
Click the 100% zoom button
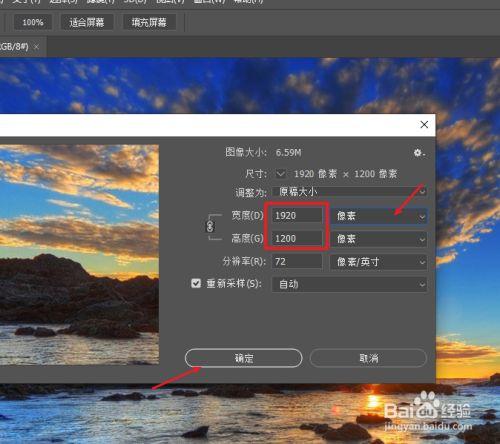point(33,22)
